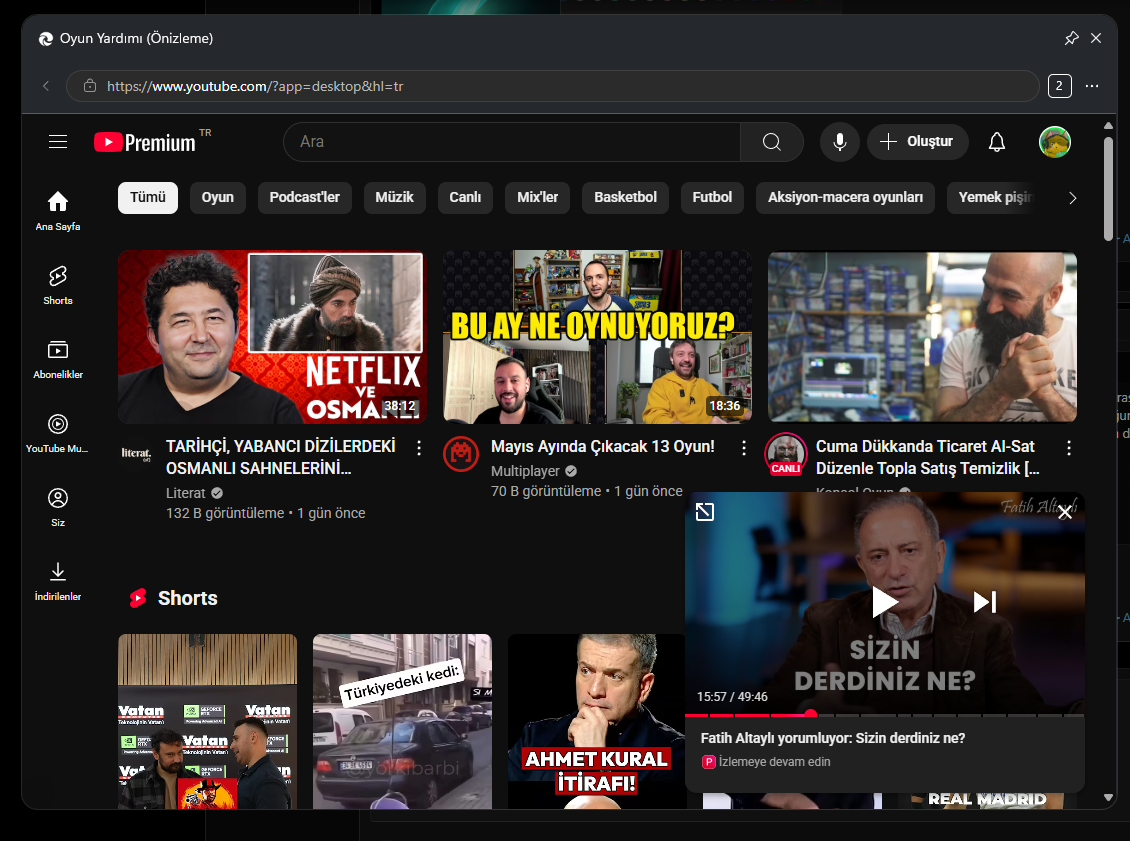Open the YouTube hamburger guide menu
Viewport: 1130px width, 841px height.
coord(58,142)
